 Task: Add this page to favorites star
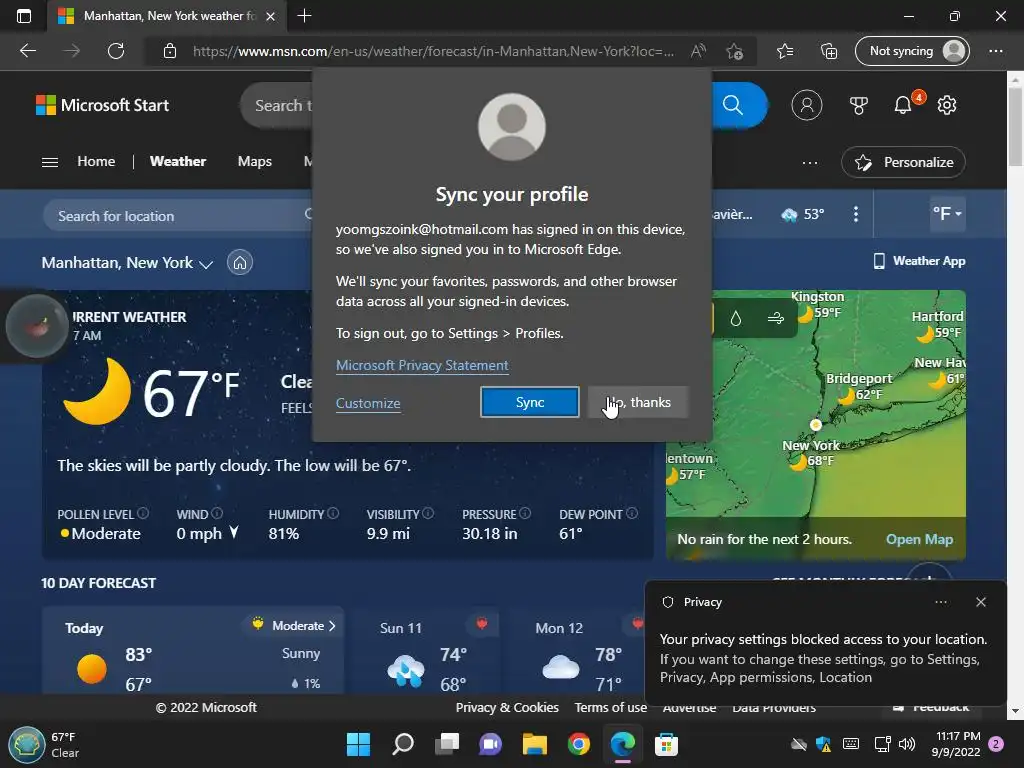(735, 51)
